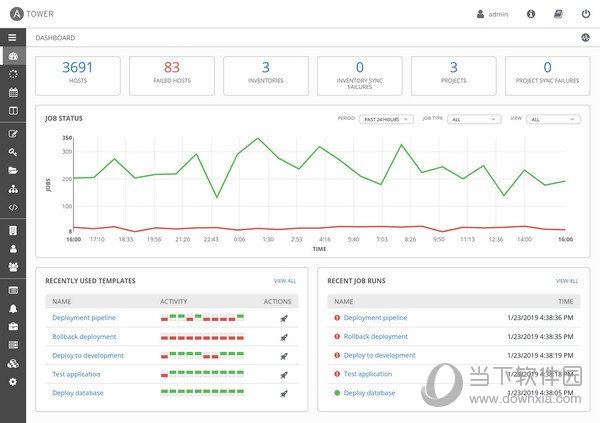Launch Rollback deployment template with rocket icon

(x=284, y=337)
